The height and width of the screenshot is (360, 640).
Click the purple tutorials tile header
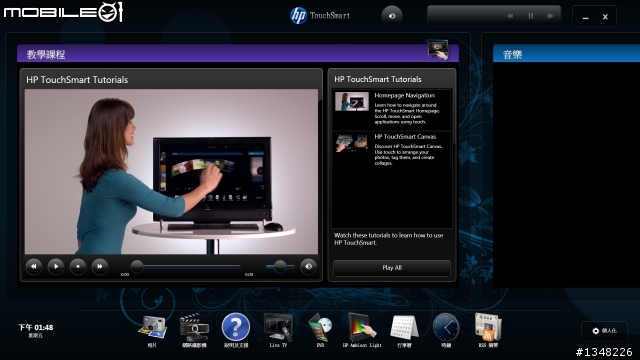pyautogui.click(x=238, y=54)
